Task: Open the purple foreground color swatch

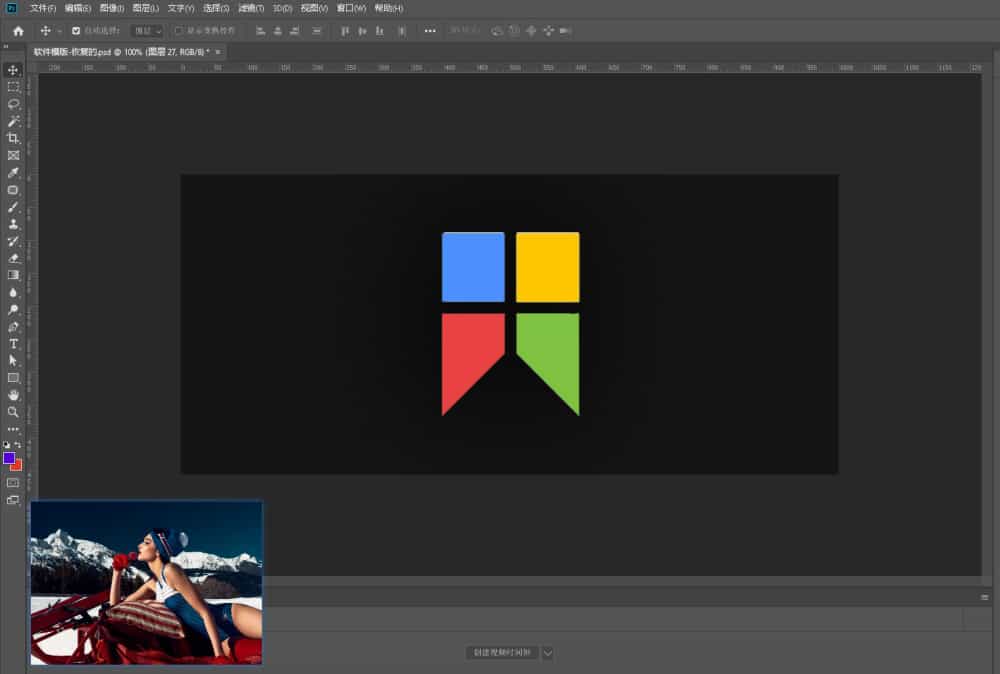Action: pyautogui.click(x=9, y=458)
